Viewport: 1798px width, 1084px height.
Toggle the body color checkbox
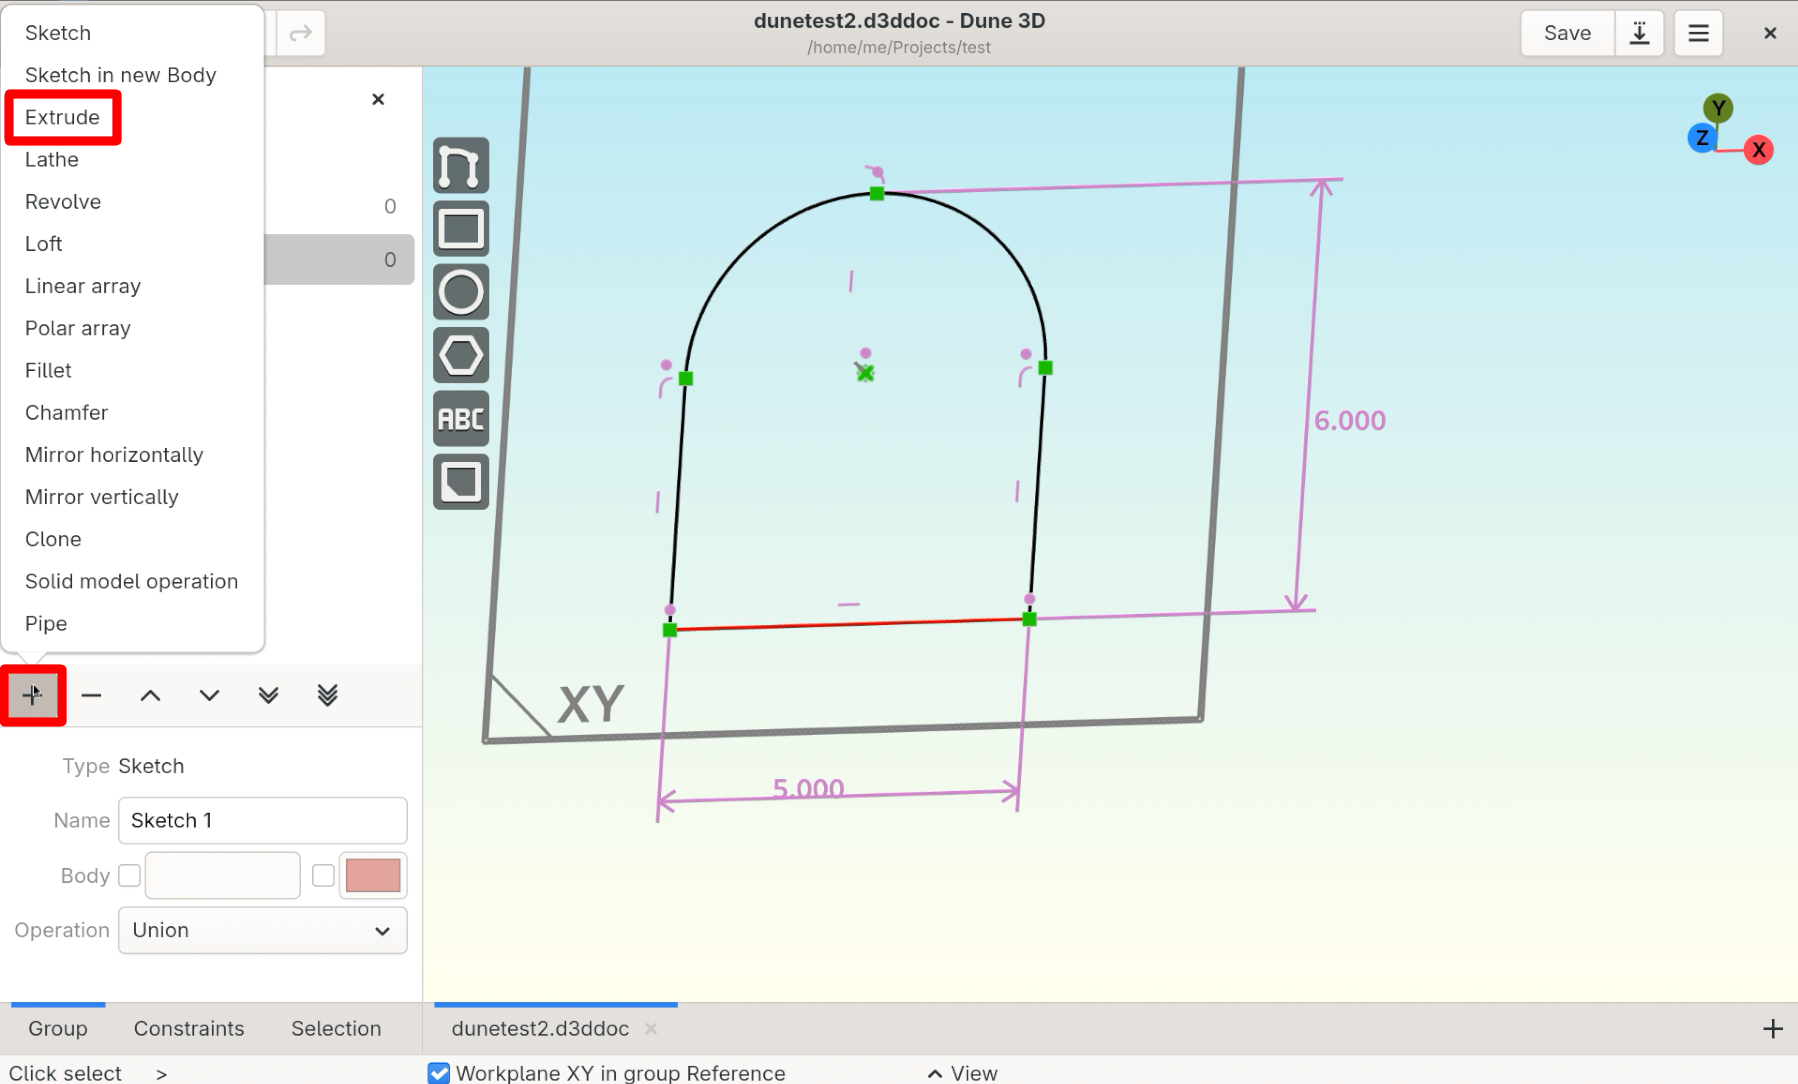323,875
